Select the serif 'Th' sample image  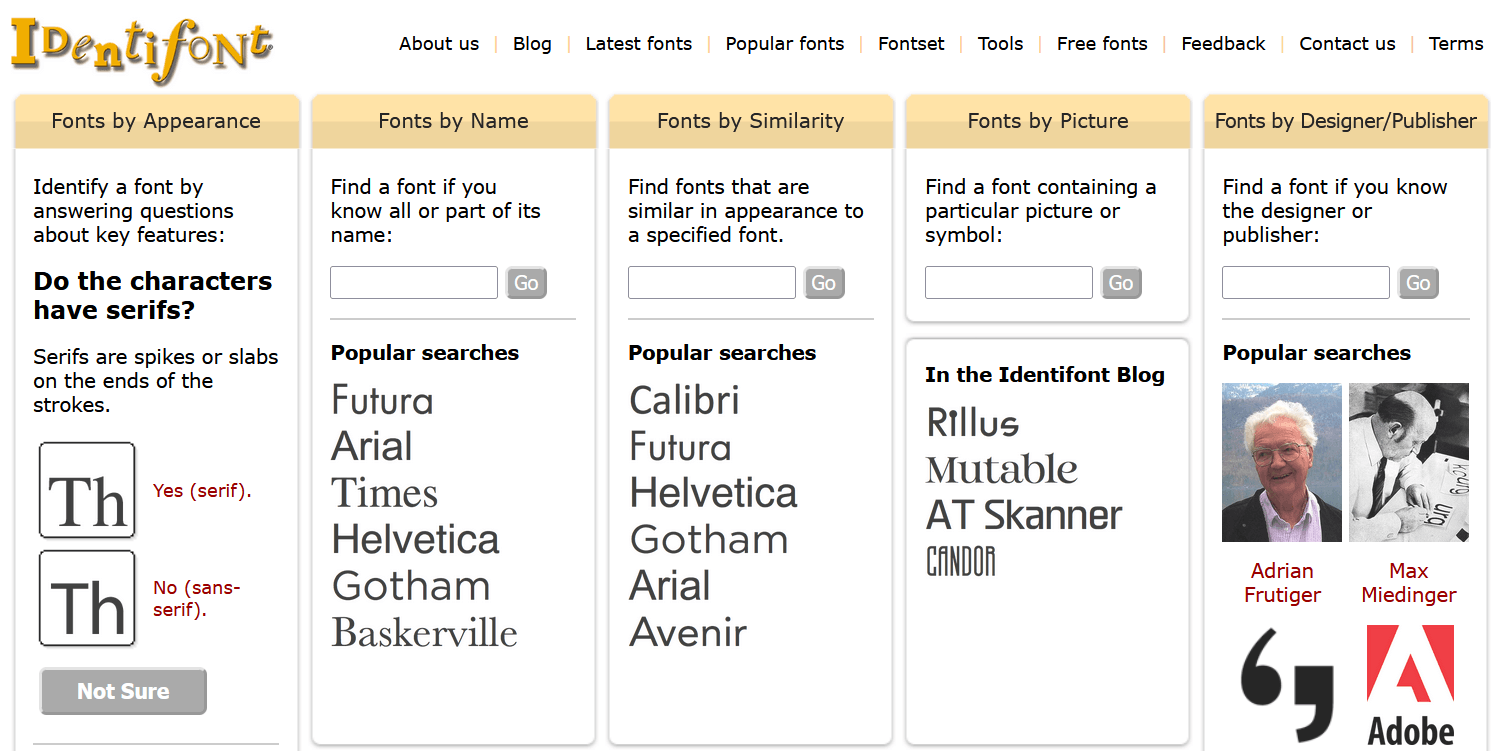click(x=87, y=490)
